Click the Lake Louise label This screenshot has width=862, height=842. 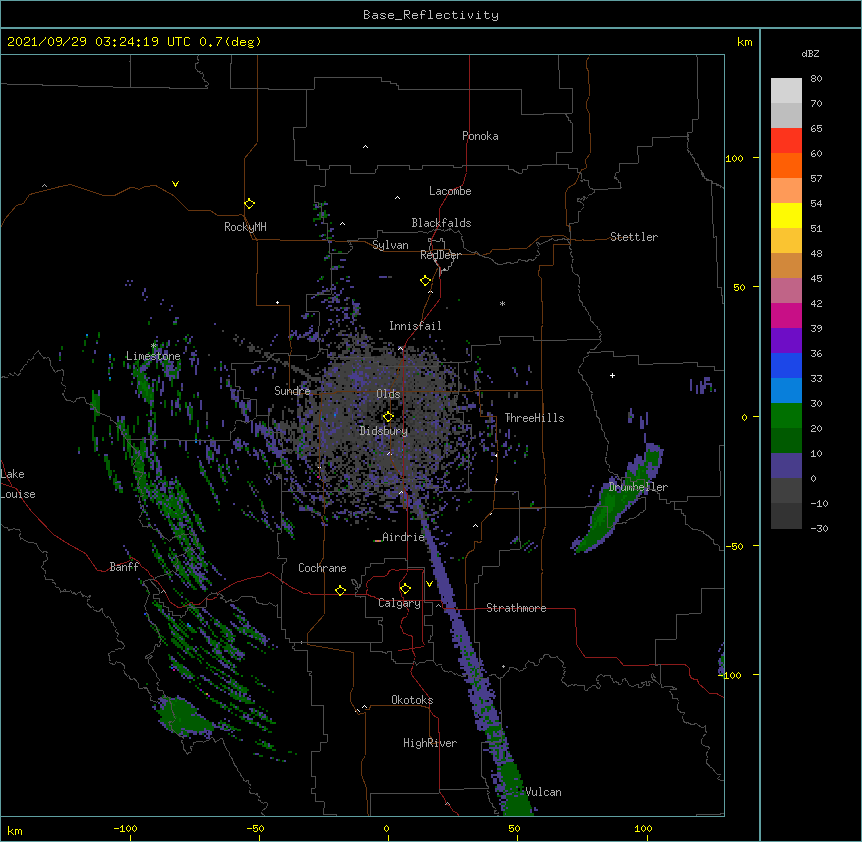[18, 484]
